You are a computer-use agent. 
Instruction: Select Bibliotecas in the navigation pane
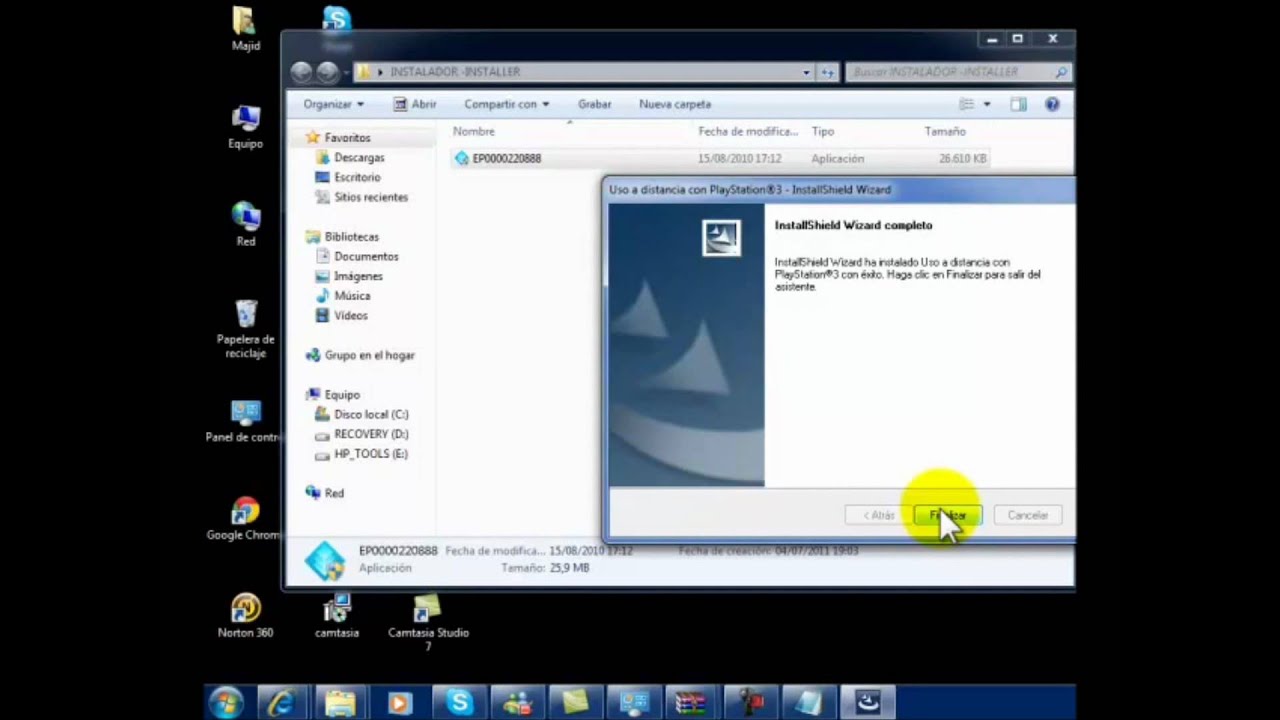pyautogui.click(x=351, y=237)
